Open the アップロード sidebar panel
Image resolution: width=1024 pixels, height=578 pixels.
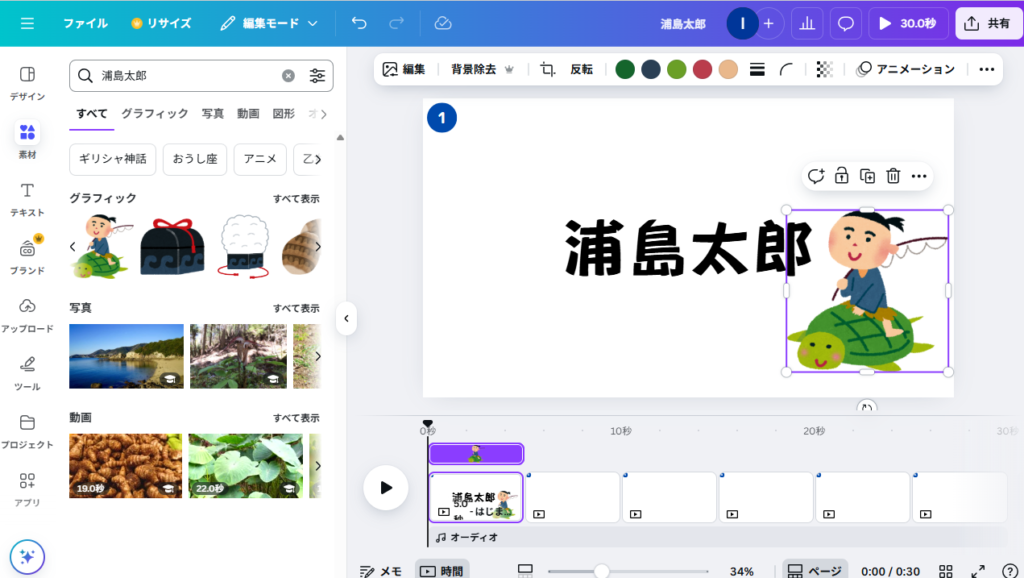coord(27,315)
